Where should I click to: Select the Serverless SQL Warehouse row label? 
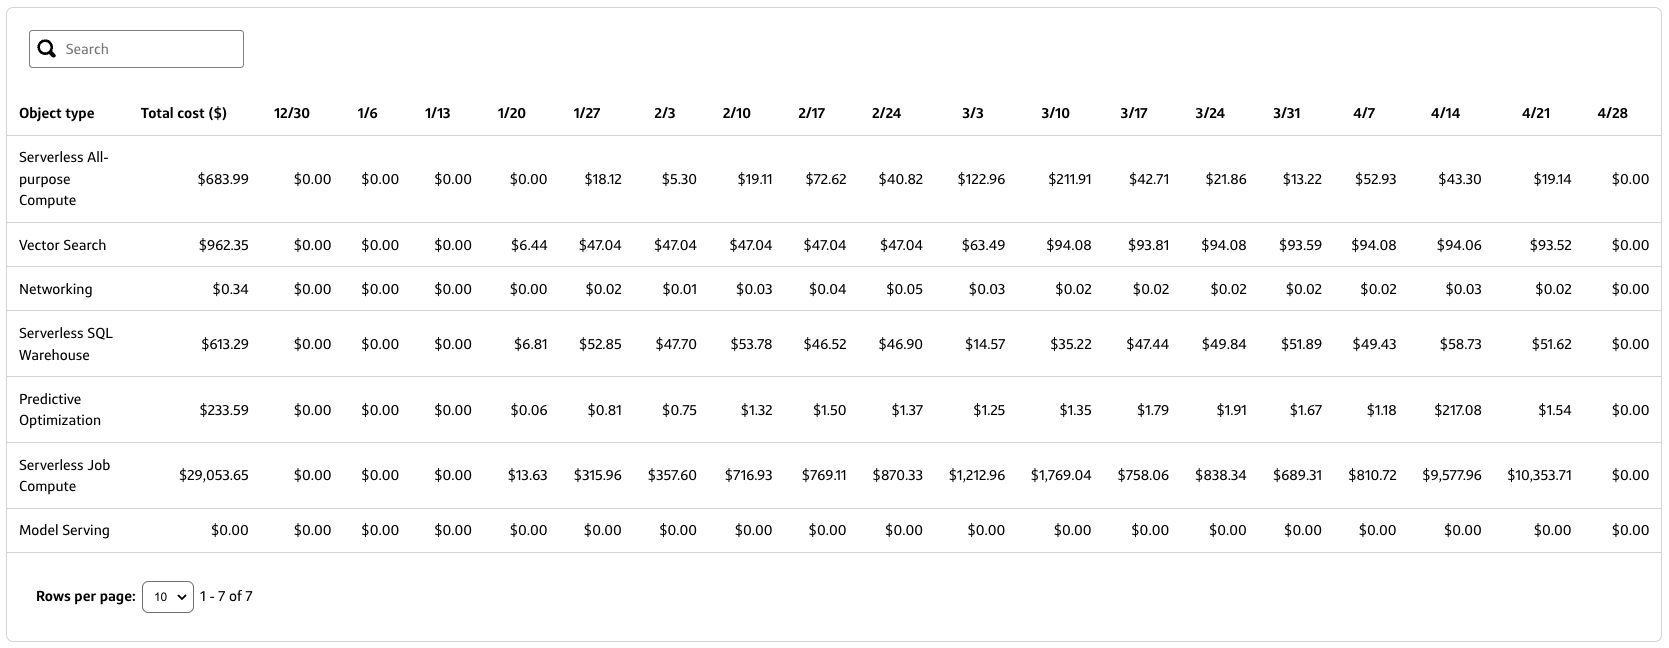pyautogui.click(x=66, y=344)
